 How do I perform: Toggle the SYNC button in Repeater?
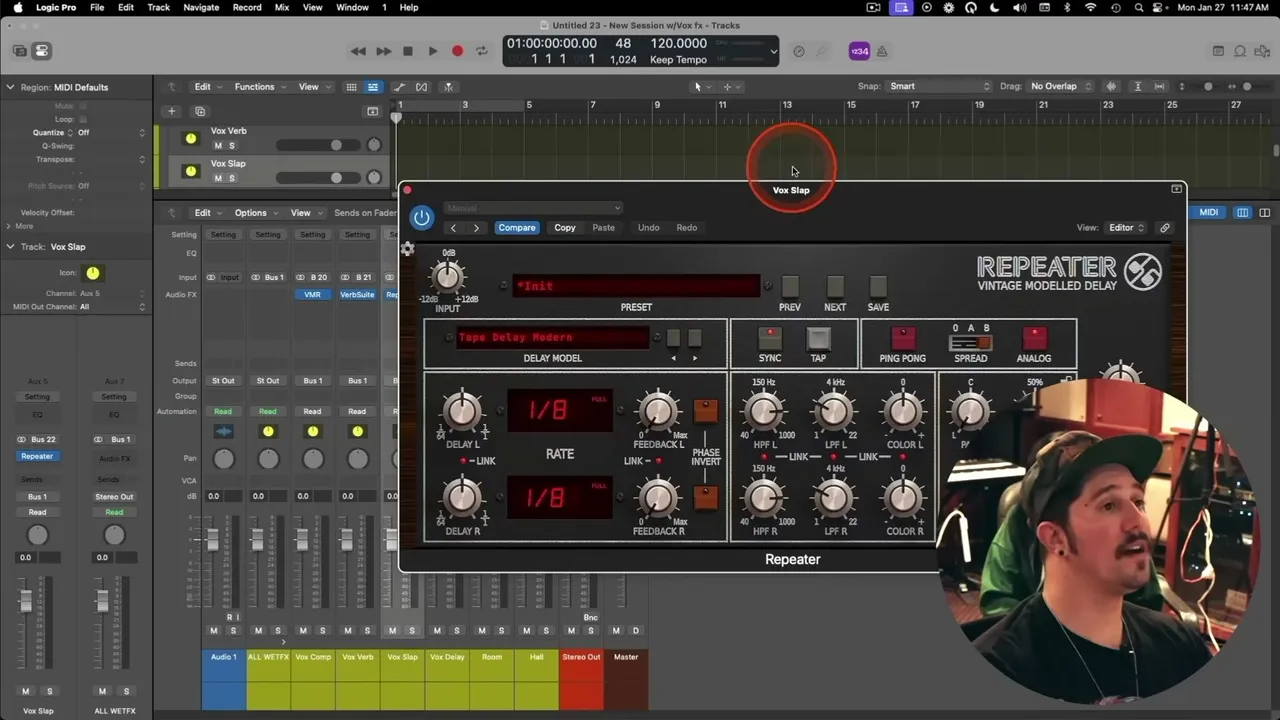tap(770, 338)
